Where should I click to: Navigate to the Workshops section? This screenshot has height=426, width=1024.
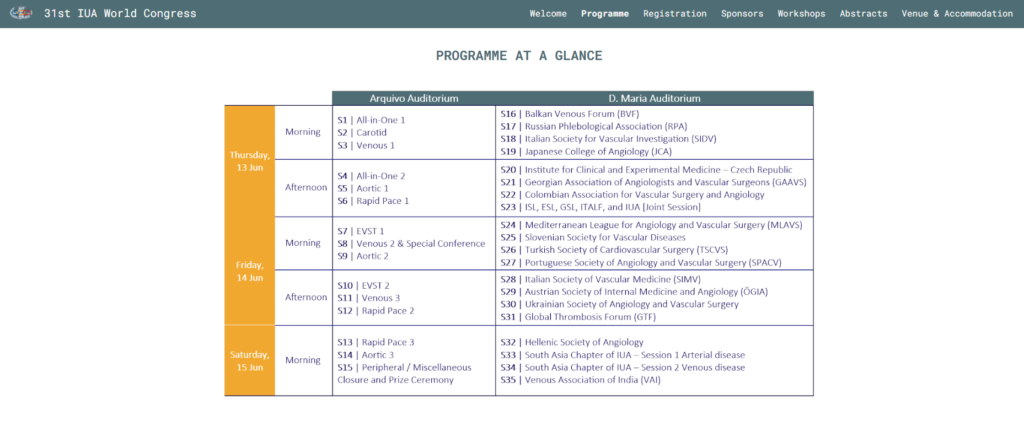[x=801, y=14]
